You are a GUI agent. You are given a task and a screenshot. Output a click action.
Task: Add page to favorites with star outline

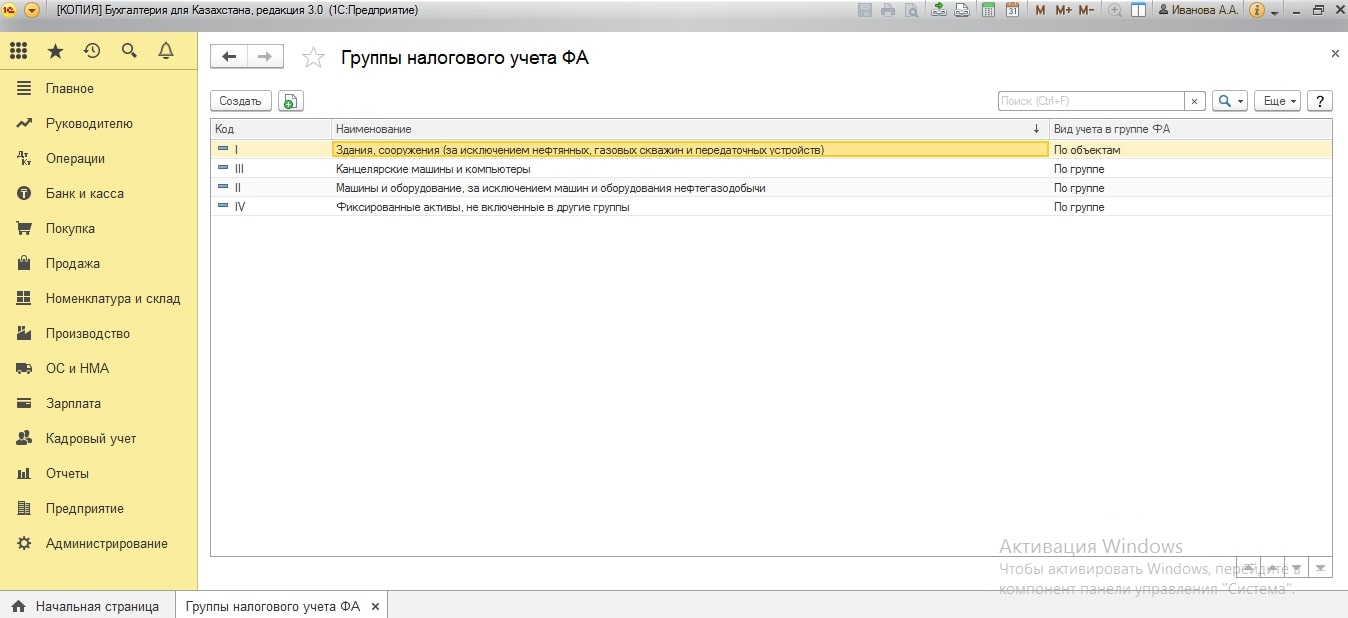click(x=314, y=58)
